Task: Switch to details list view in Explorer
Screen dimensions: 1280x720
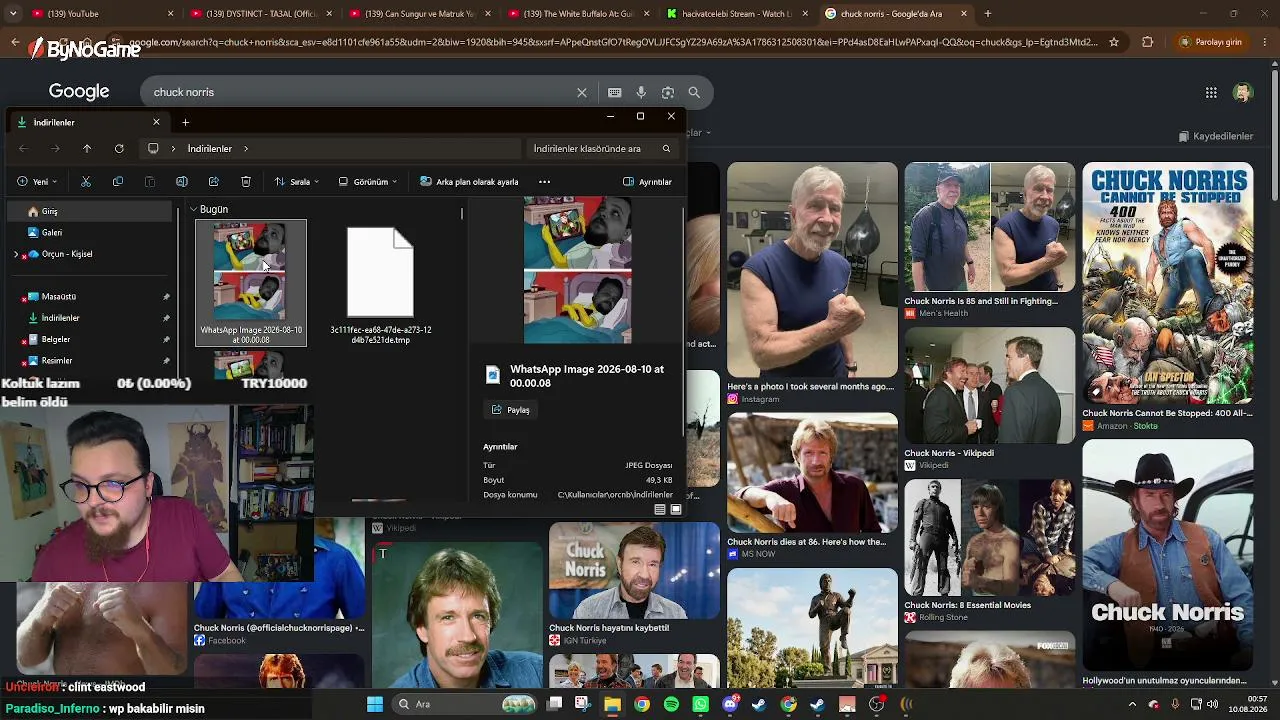Action: (660, 510)
